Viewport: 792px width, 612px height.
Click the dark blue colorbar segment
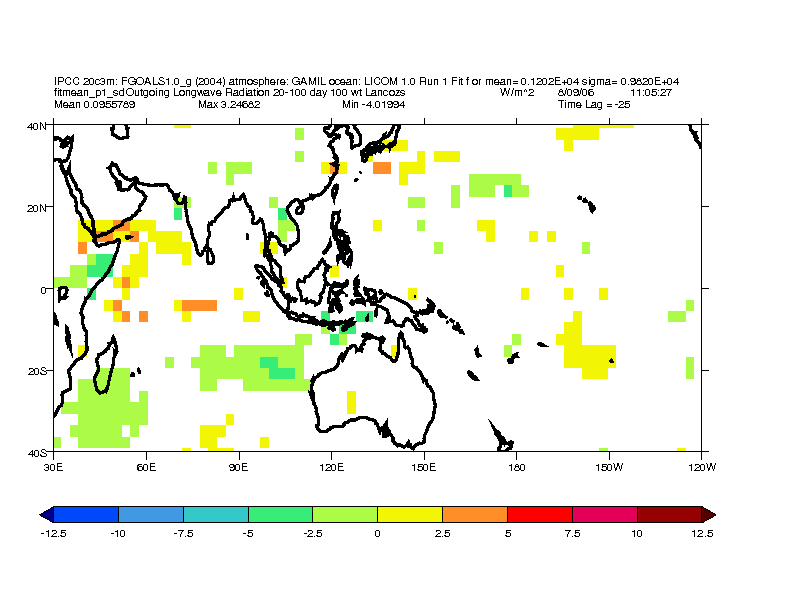(x=86, y=514)
